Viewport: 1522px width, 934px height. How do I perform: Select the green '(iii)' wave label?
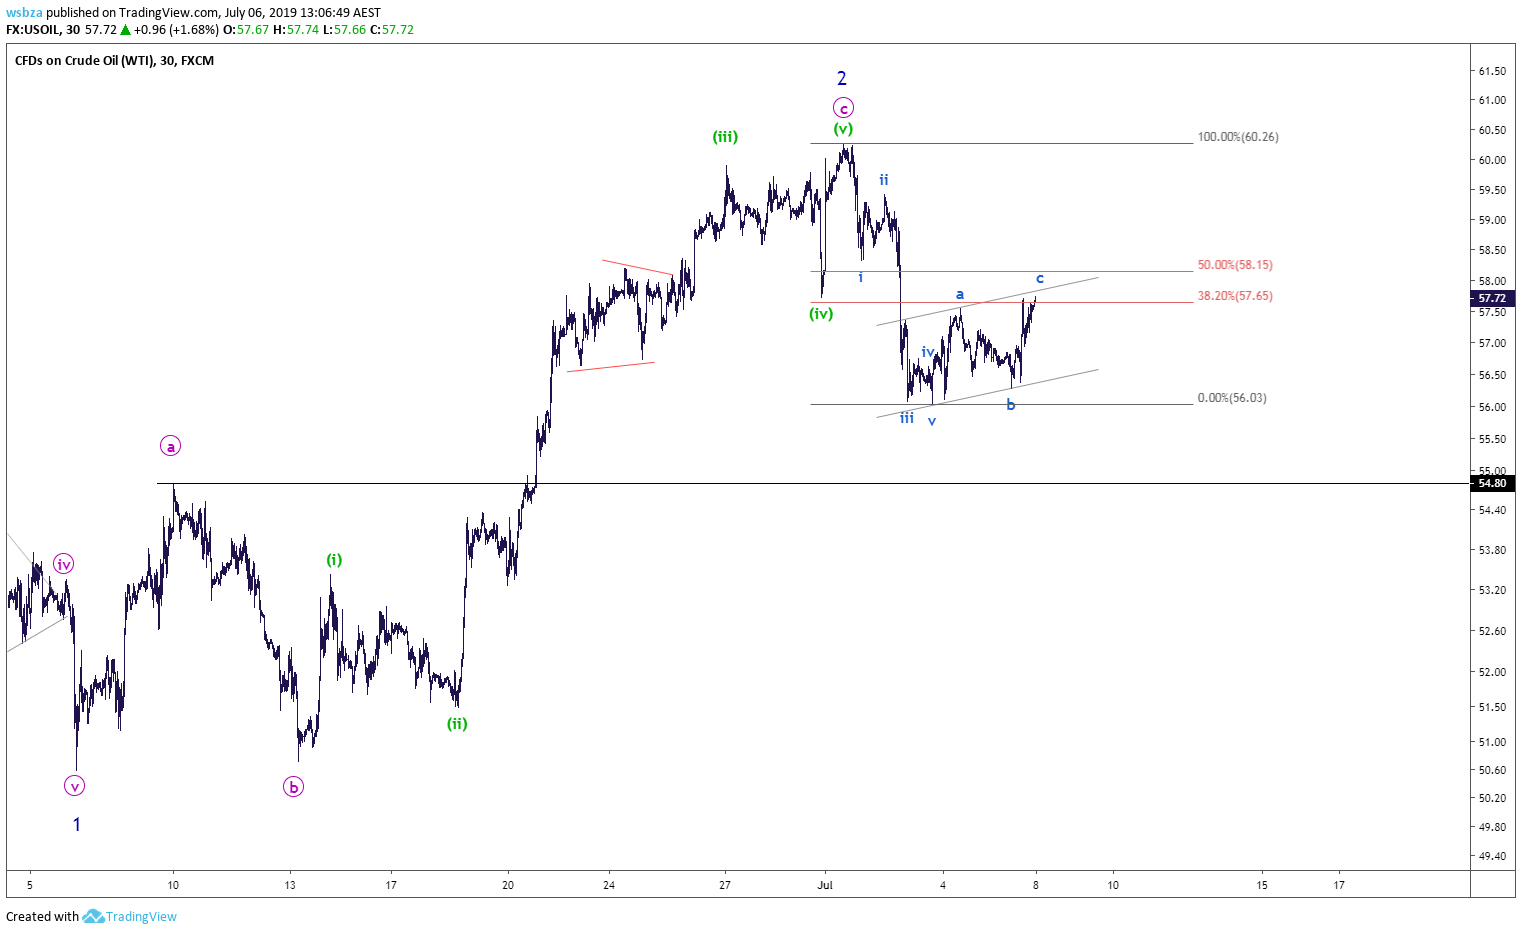pos(725,137)
